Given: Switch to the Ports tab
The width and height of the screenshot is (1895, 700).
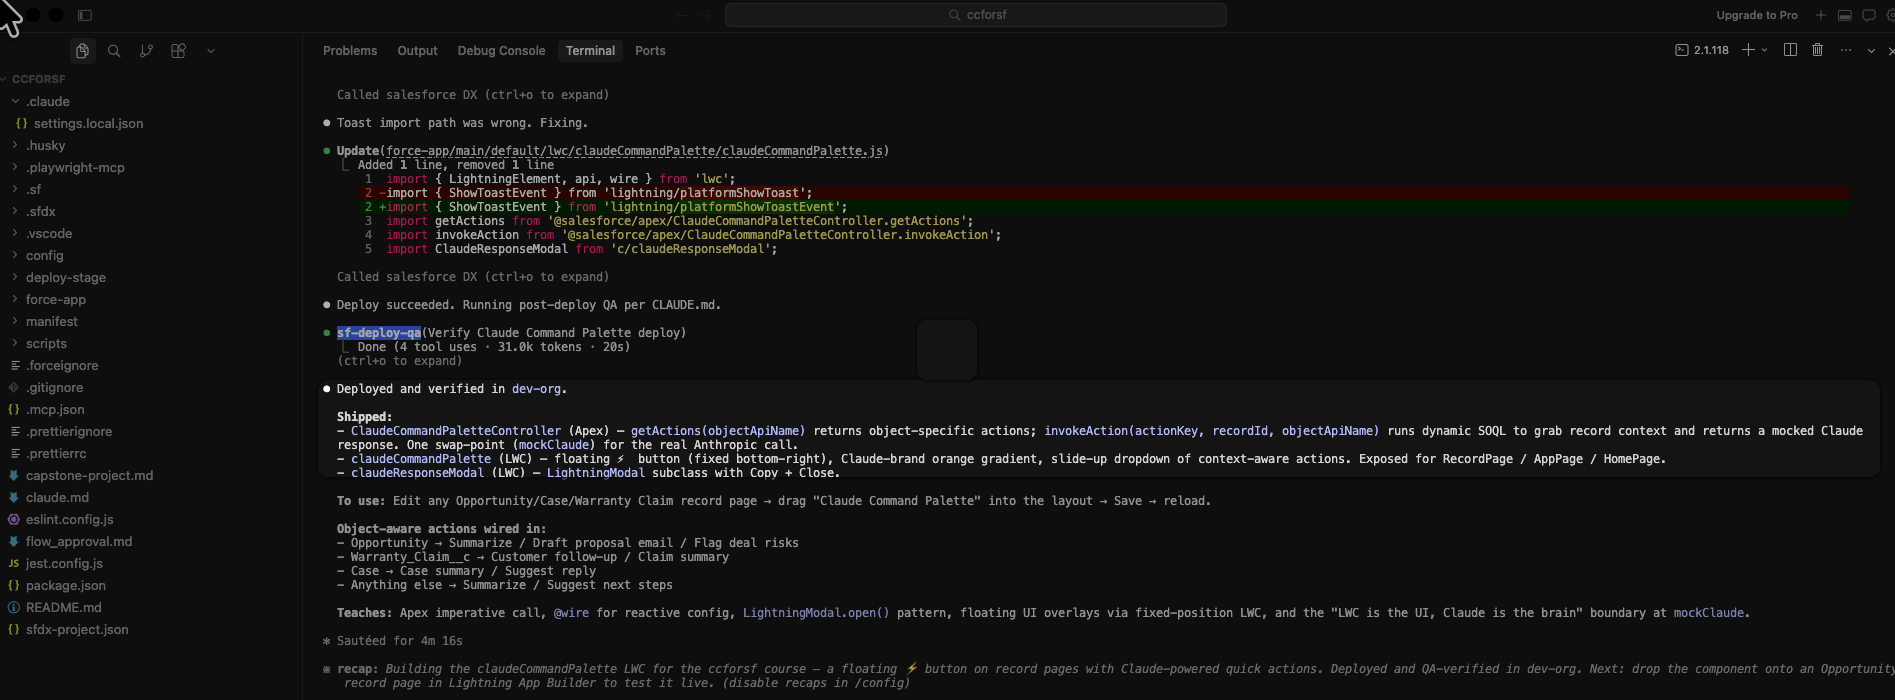Looking at the screenshot, I should tap(650, 51).
